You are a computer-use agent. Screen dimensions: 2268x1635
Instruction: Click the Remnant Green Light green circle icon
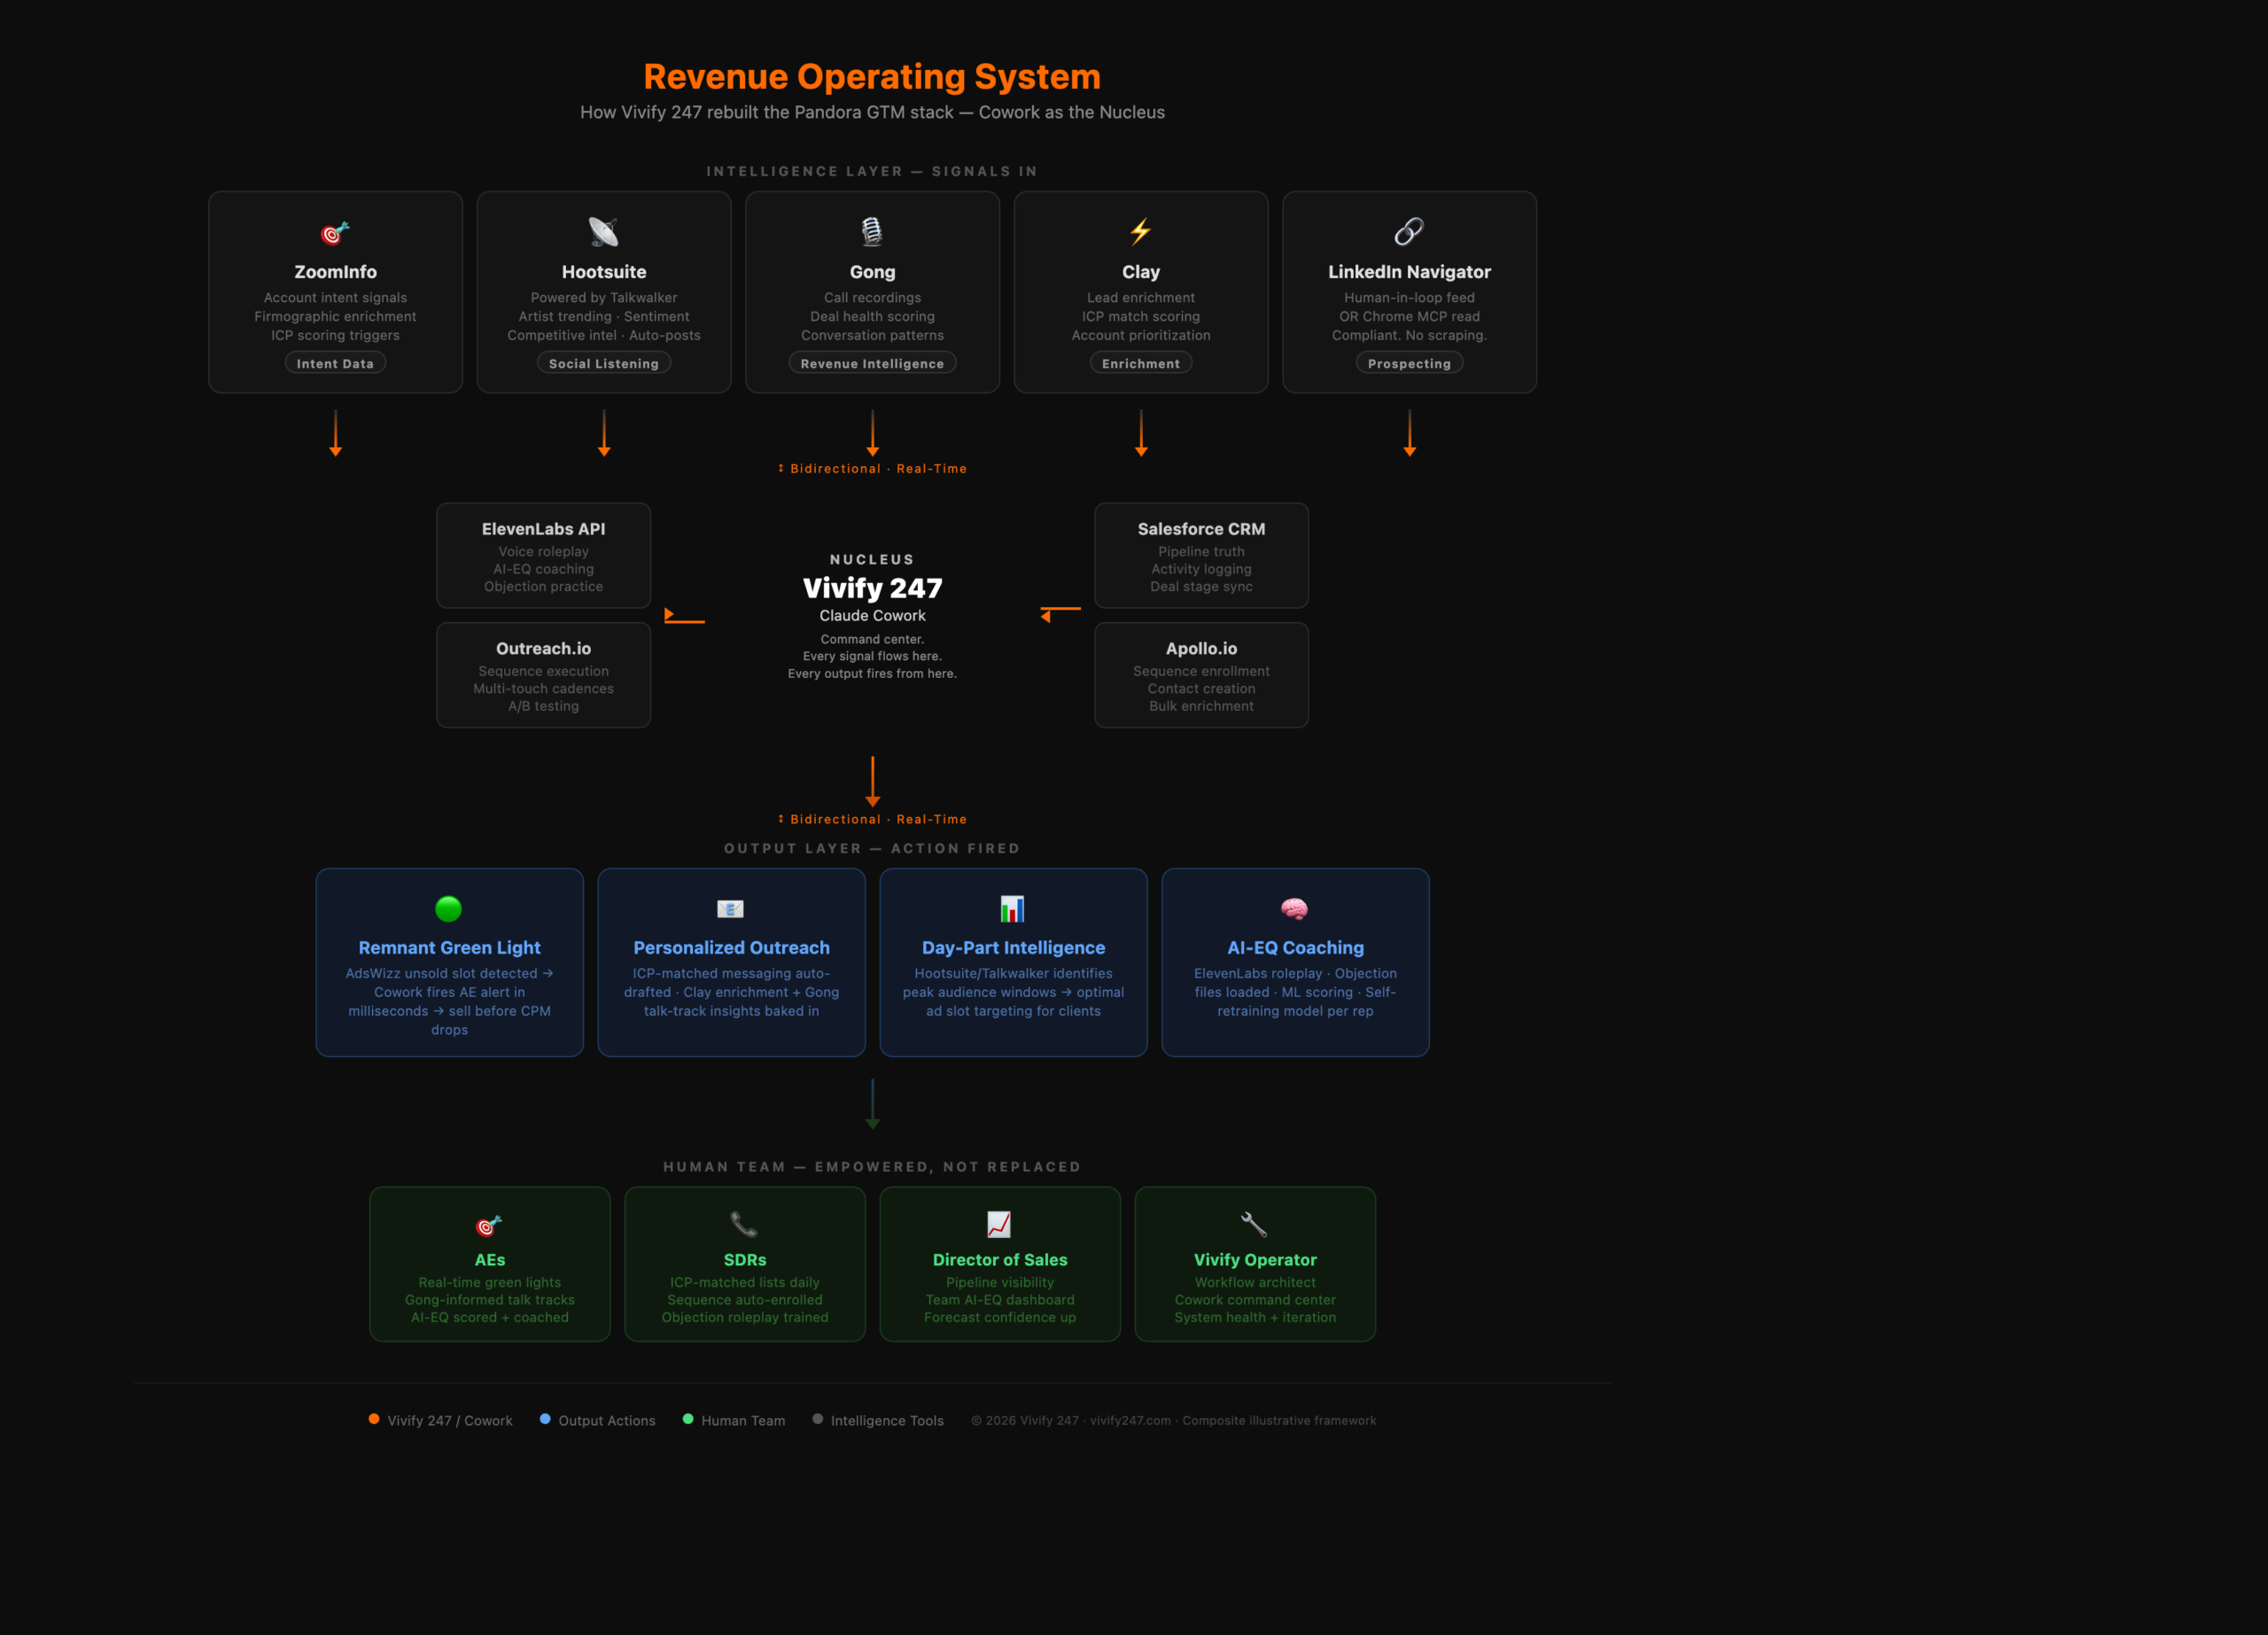pos(449,908)
